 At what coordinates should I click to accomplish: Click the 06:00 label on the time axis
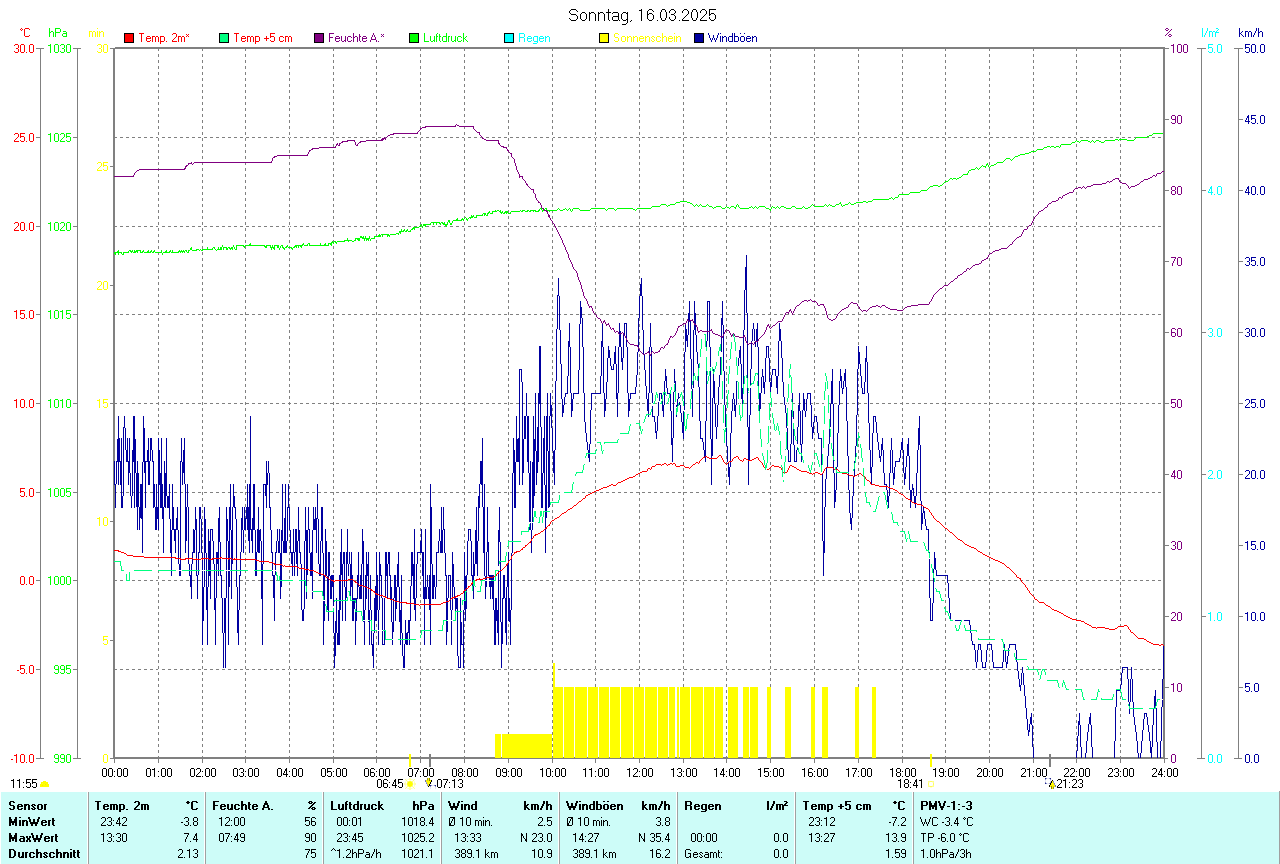tap(377, 772)
